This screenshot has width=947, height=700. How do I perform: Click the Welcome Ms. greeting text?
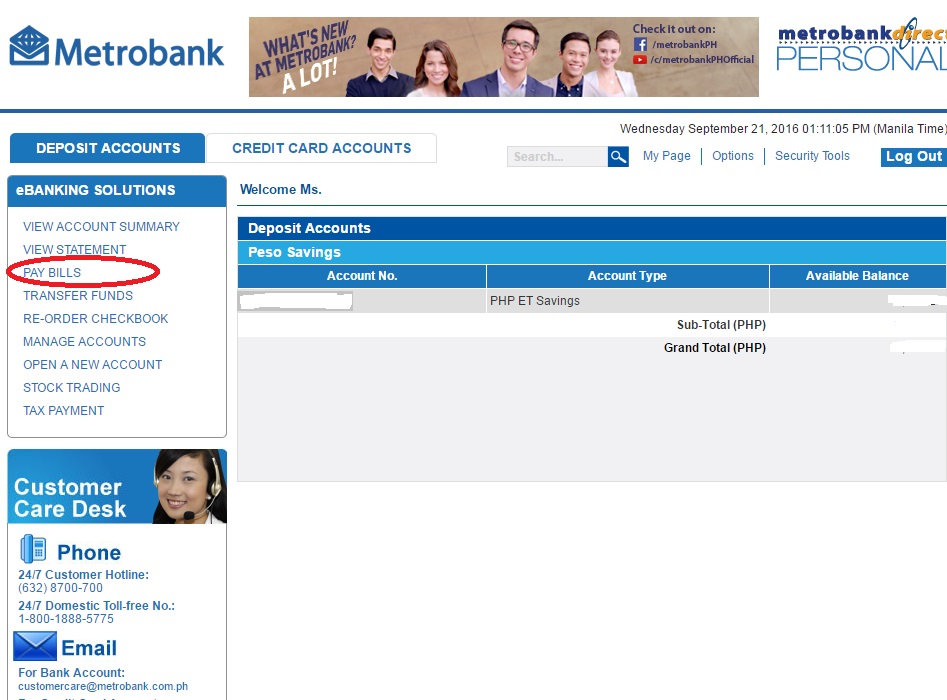[281, 190]
